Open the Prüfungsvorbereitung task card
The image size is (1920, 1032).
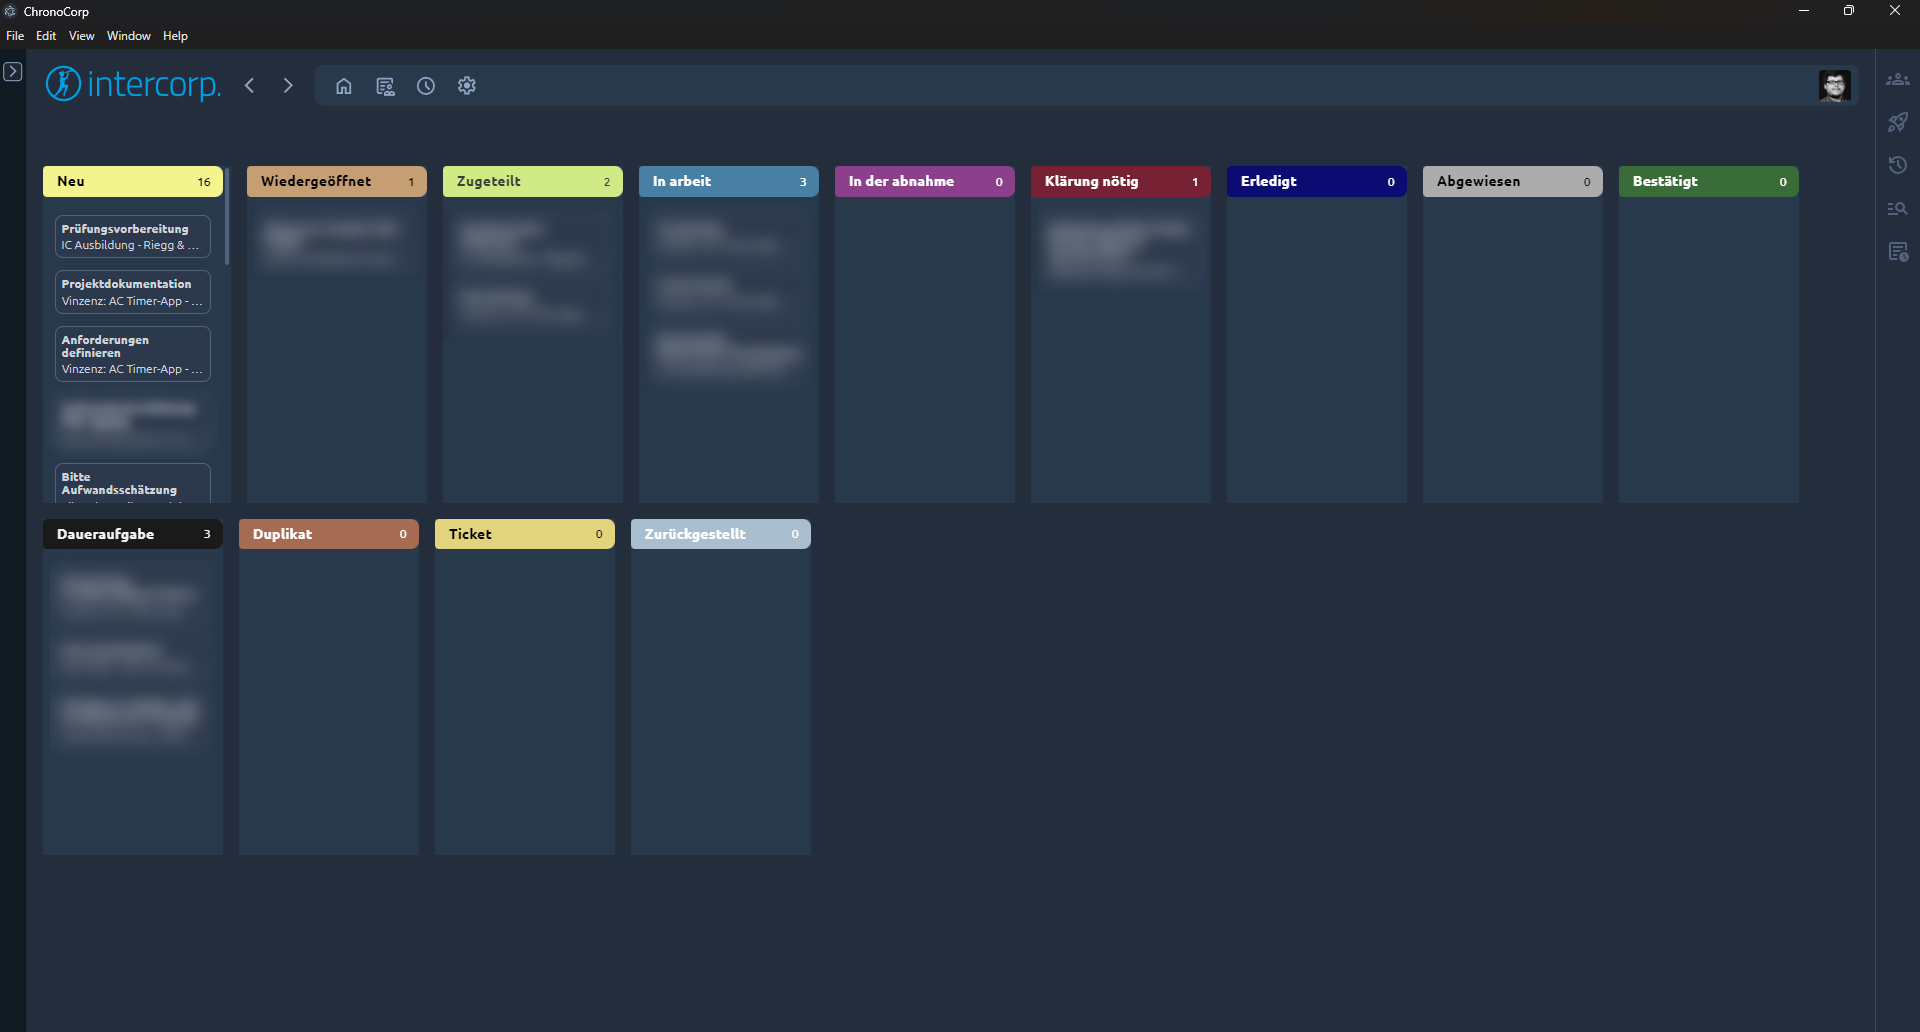point(133,236)
